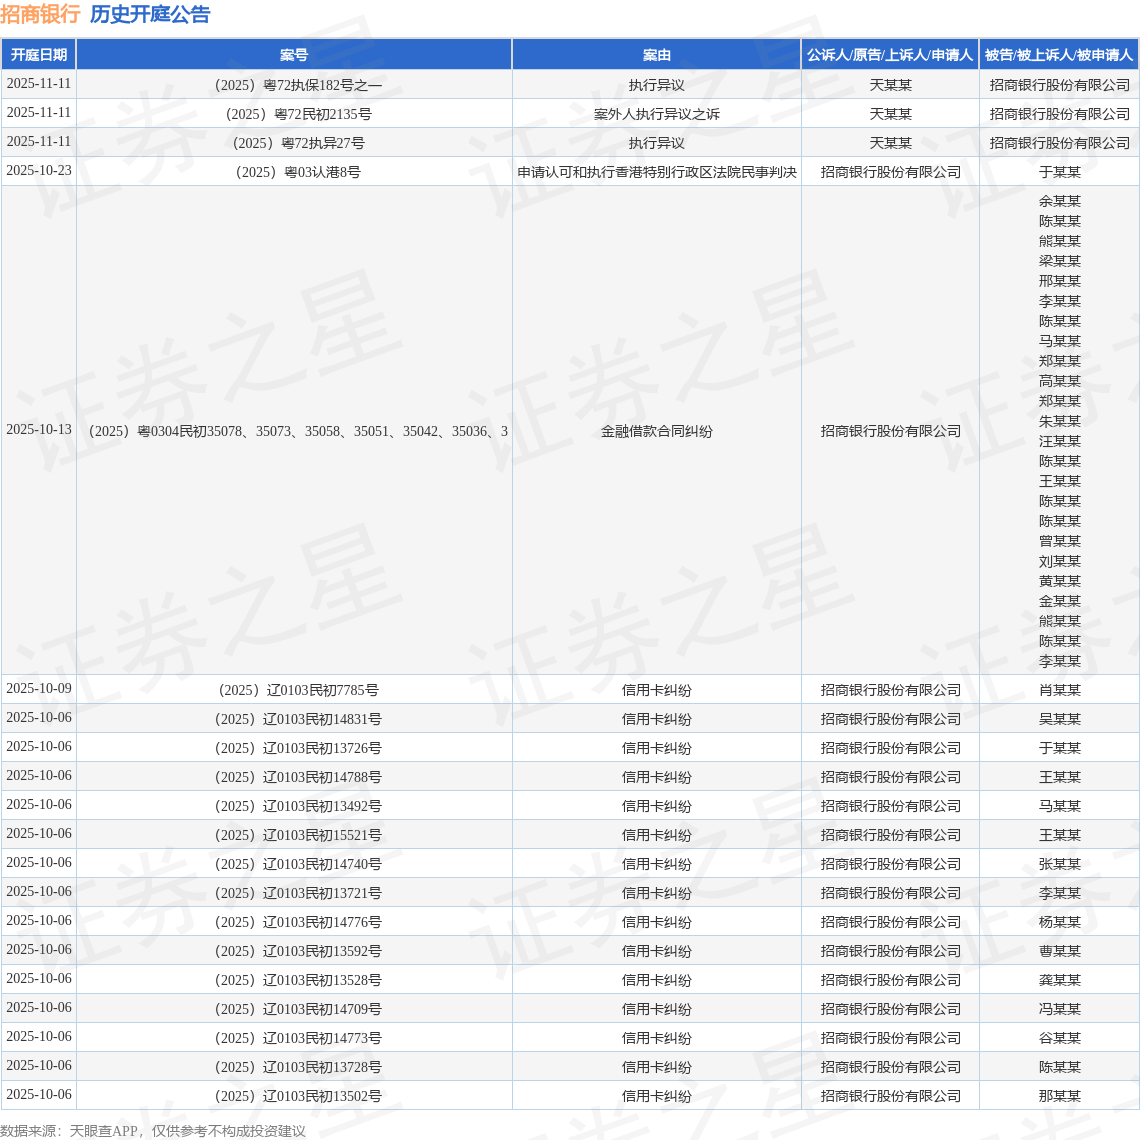
Task: Click the 金融借款合同纠纷 cell
Action: click(657, 431)
